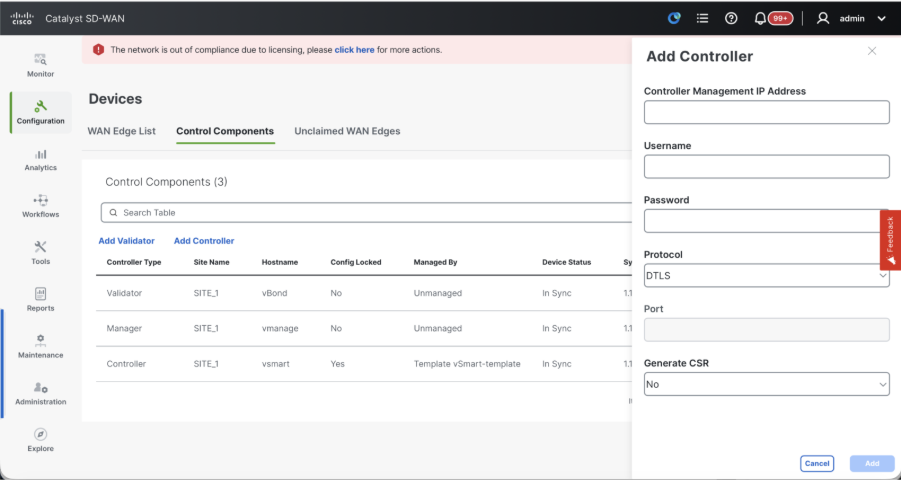Open the Administration sidebar section
The width and height of the screenshot is (901, 480).
pos(41,393)
